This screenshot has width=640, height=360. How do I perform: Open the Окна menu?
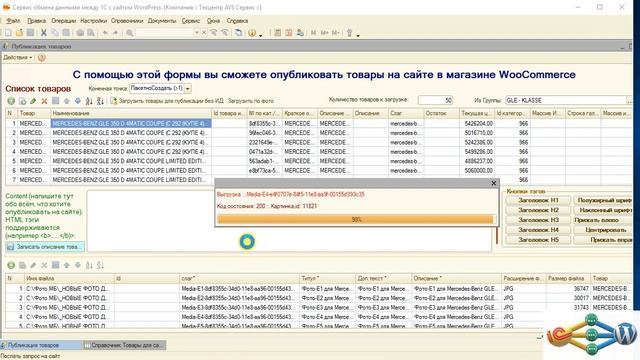pyautogui.click(x=213, y=21)
